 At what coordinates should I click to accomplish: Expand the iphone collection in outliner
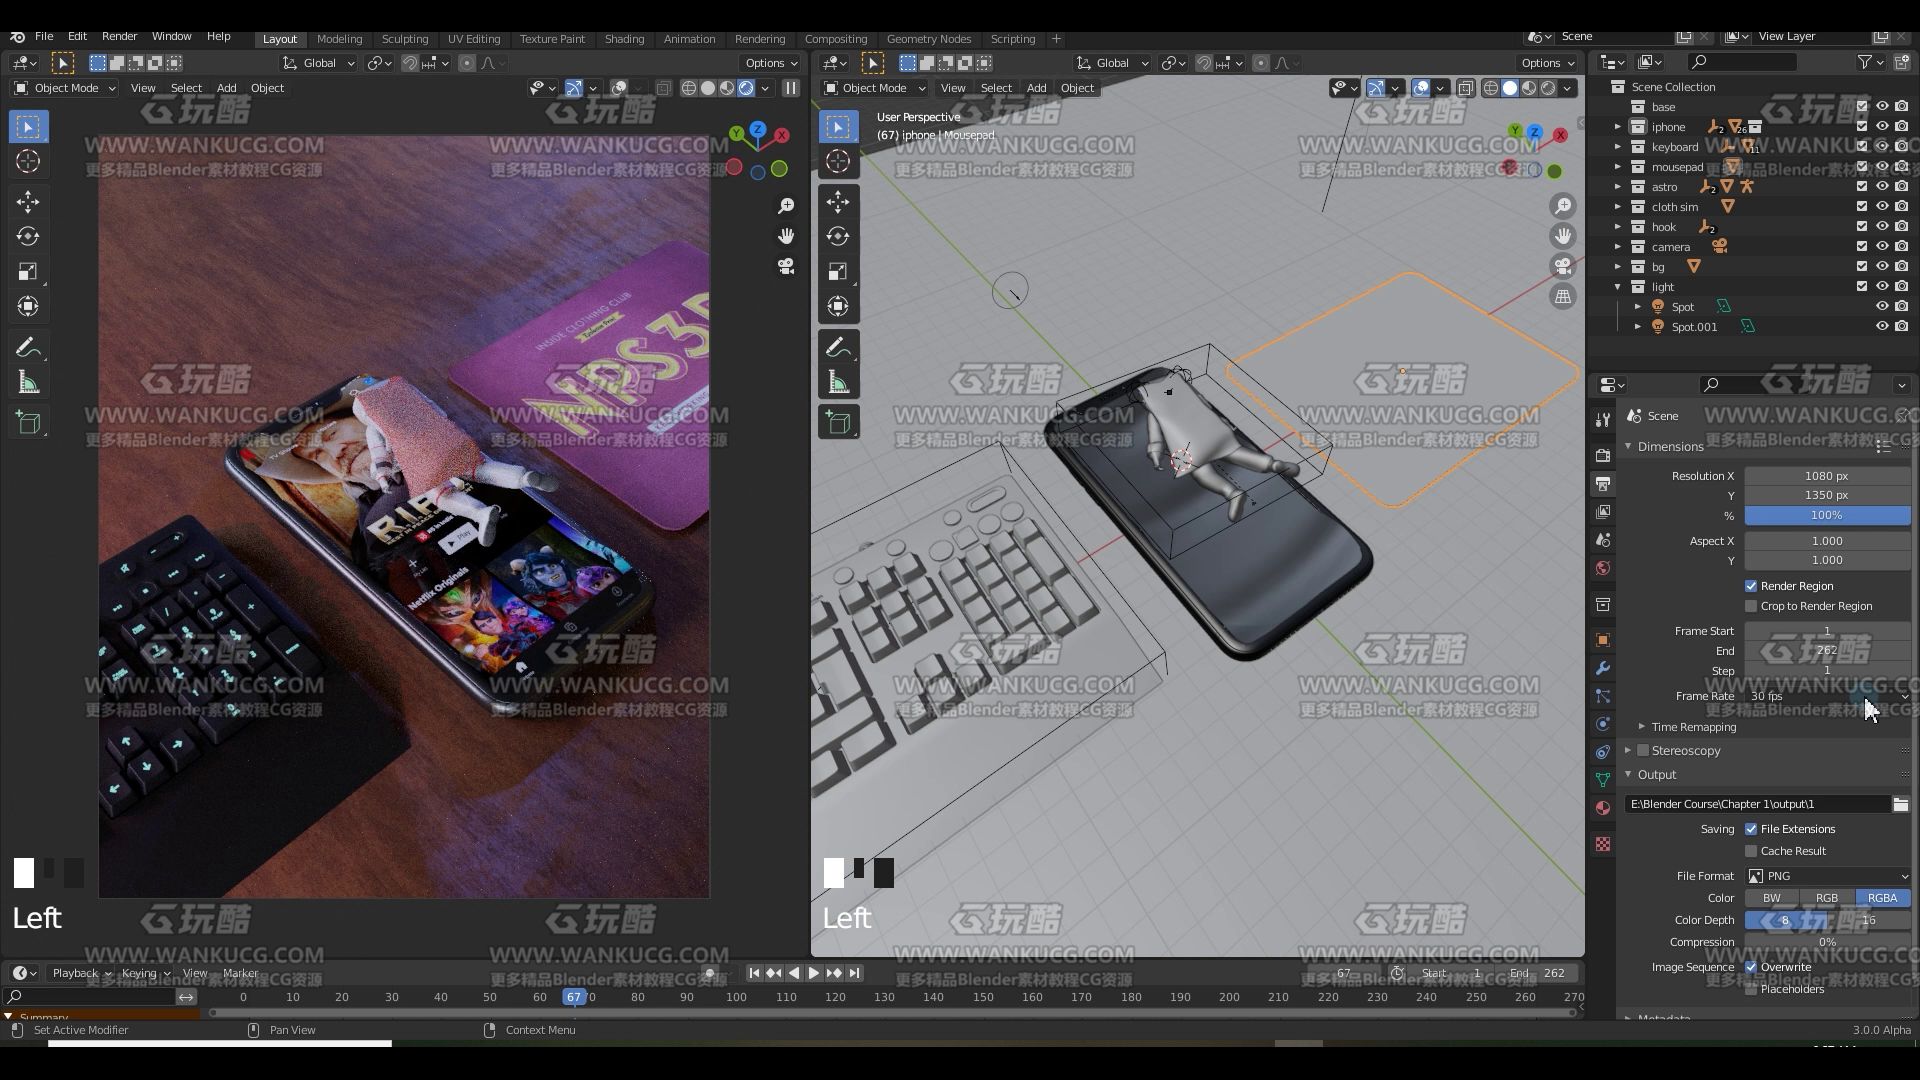(1617, 127)
